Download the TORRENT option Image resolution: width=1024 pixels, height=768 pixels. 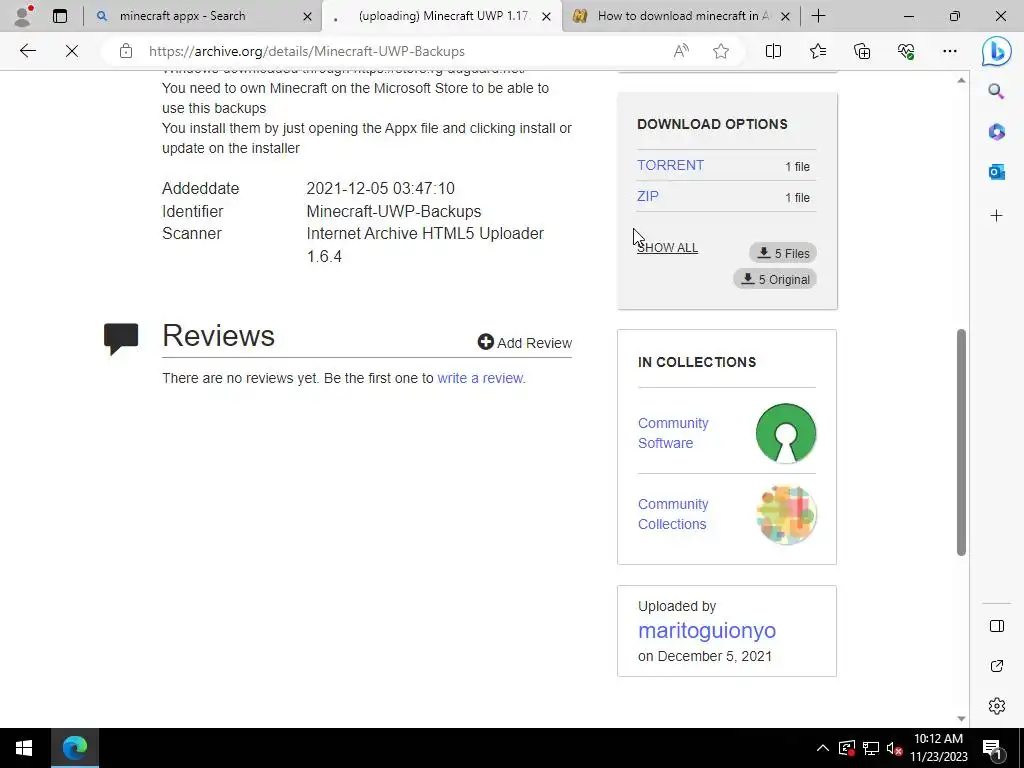pos(670,165)
